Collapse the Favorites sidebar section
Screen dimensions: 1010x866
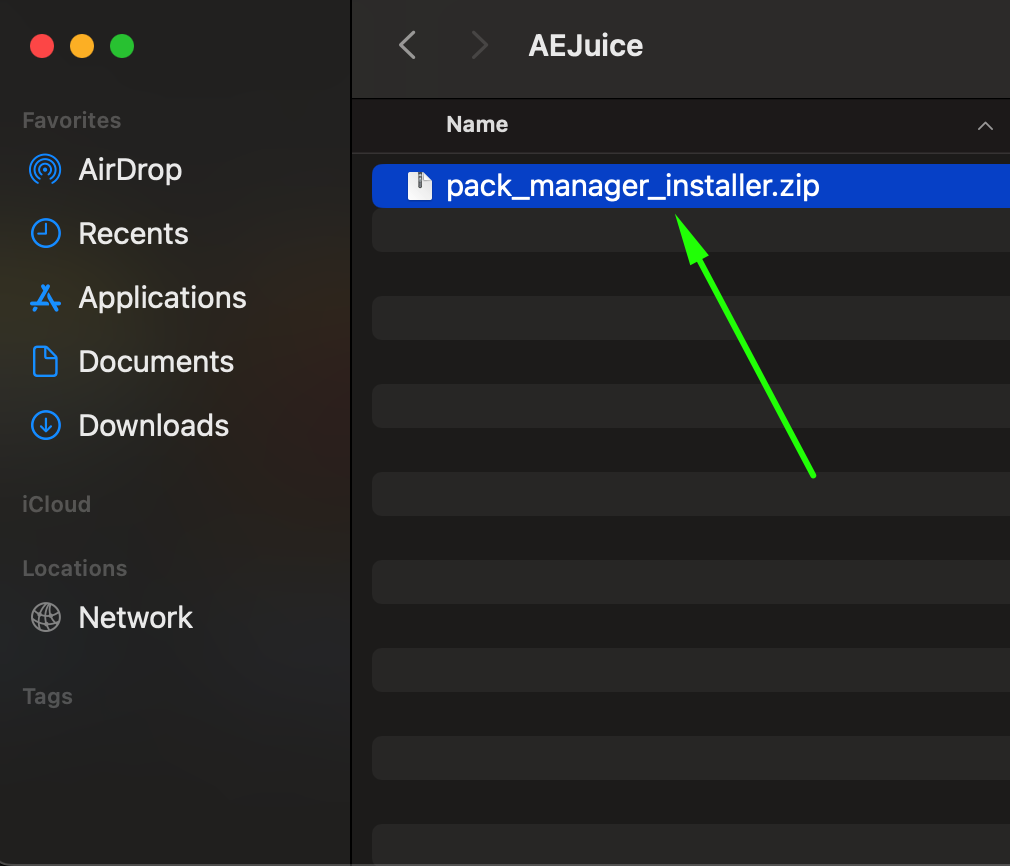(72, 120)
